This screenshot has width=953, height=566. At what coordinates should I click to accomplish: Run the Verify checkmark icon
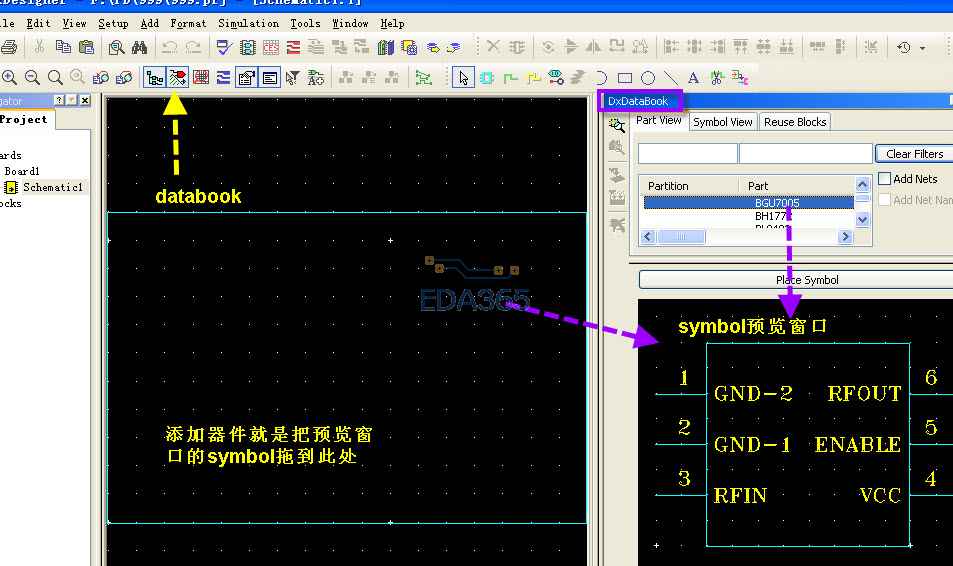point(224,47)
